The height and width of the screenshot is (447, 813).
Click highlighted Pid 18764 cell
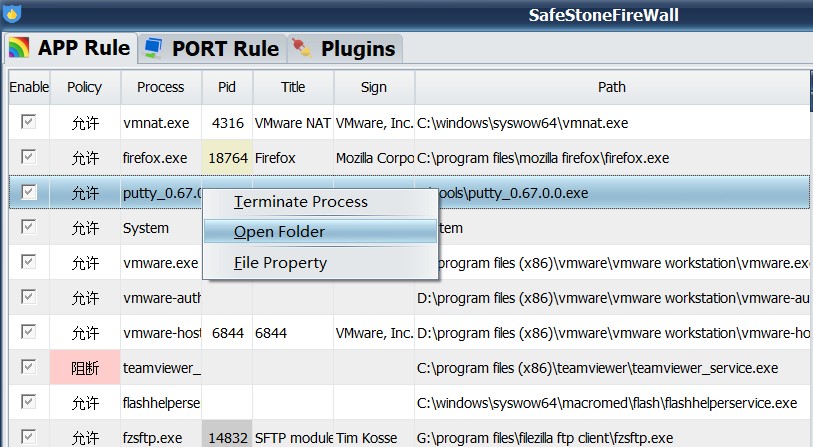[227, 158]
